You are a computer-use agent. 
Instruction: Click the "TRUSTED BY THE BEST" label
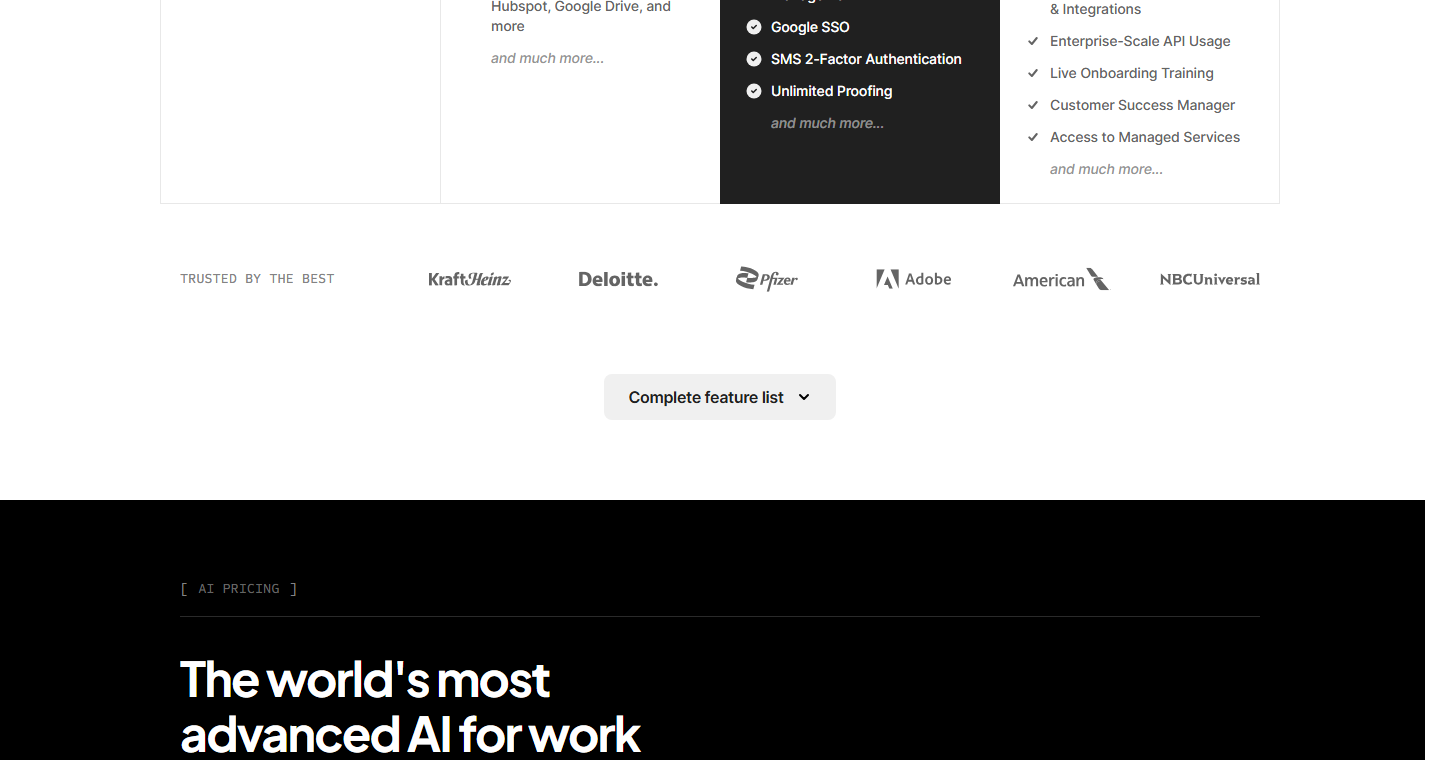click(x=257, y=279)
